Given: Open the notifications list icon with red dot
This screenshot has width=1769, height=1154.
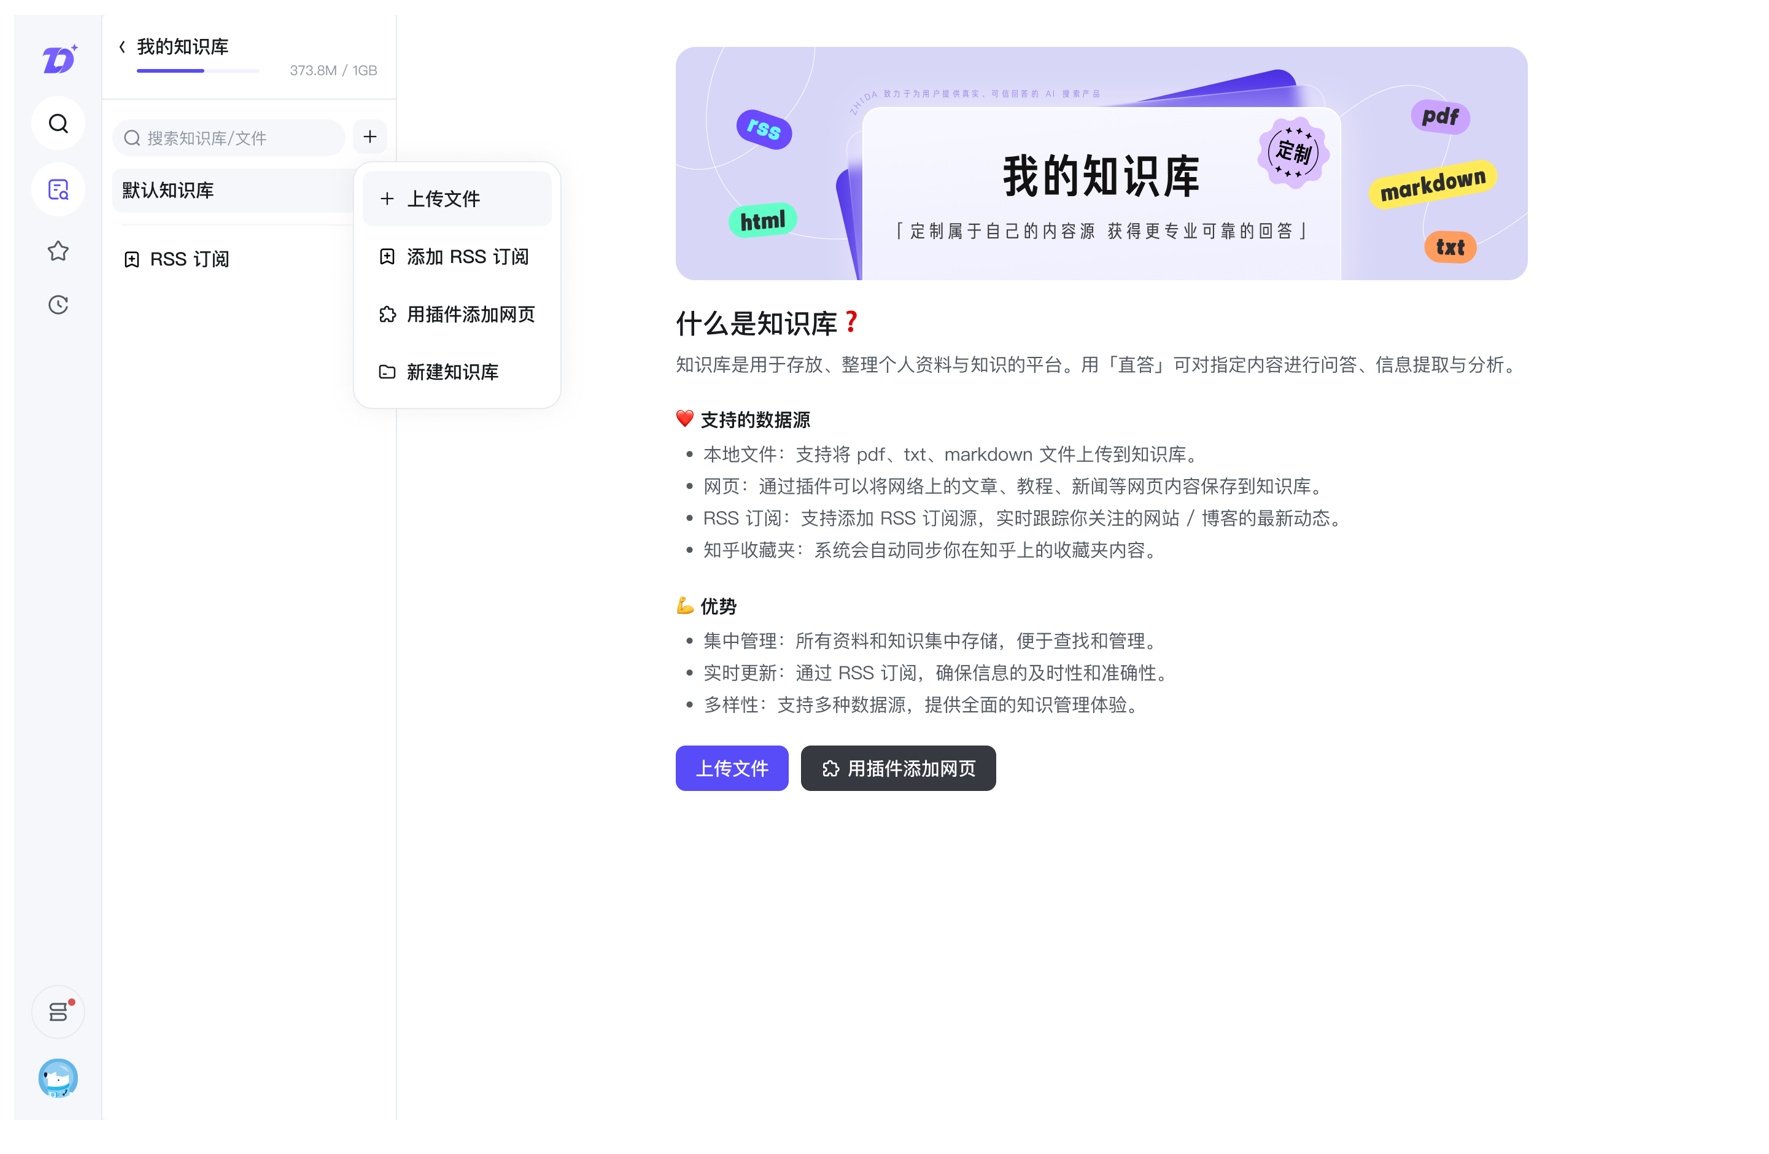Looking at the screenshot, I should pyautogui.click(x=58, y=1012).
